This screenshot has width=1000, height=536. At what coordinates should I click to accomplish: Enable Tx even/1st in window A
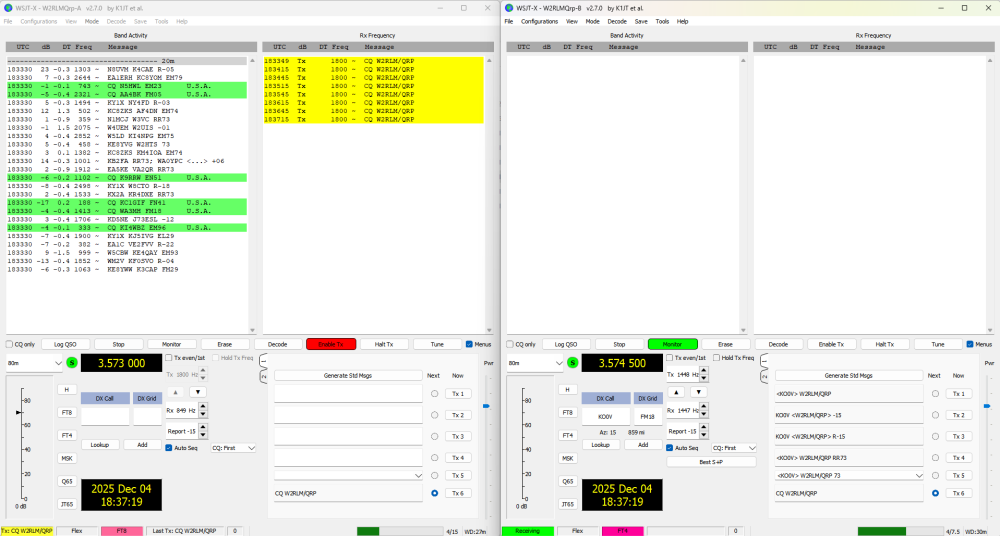click(x=169, y=358)
